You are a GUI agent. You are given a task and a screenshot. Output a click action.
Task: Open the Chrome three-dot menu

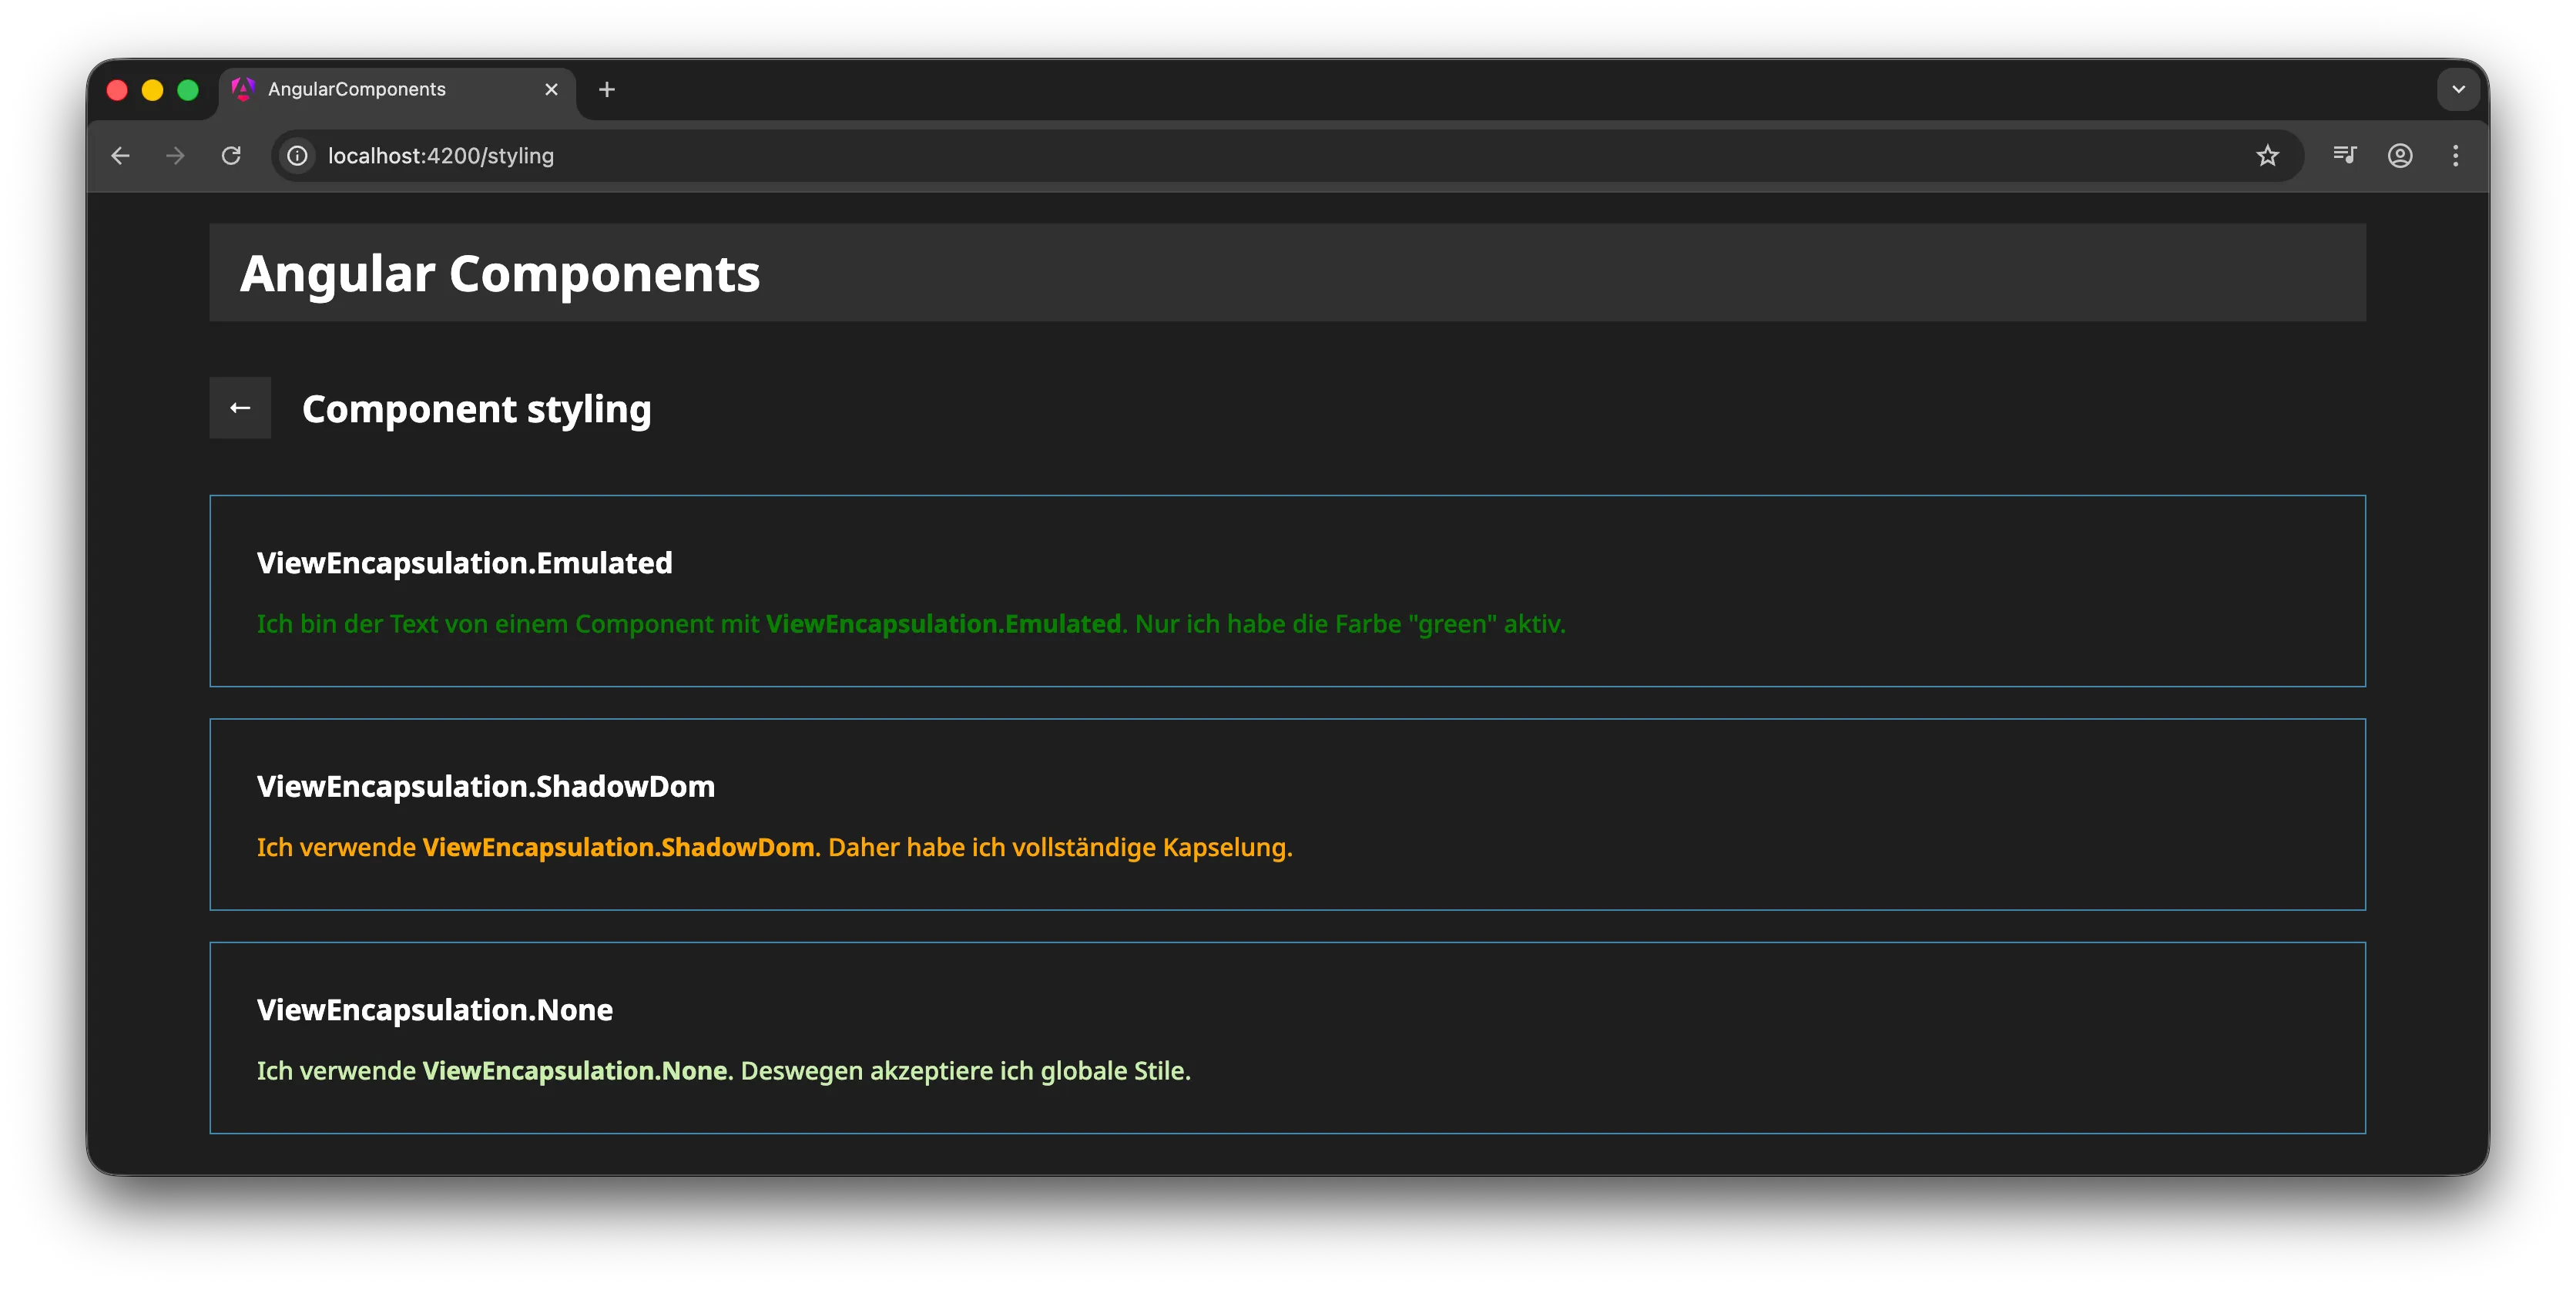(x=2455, y=156)
